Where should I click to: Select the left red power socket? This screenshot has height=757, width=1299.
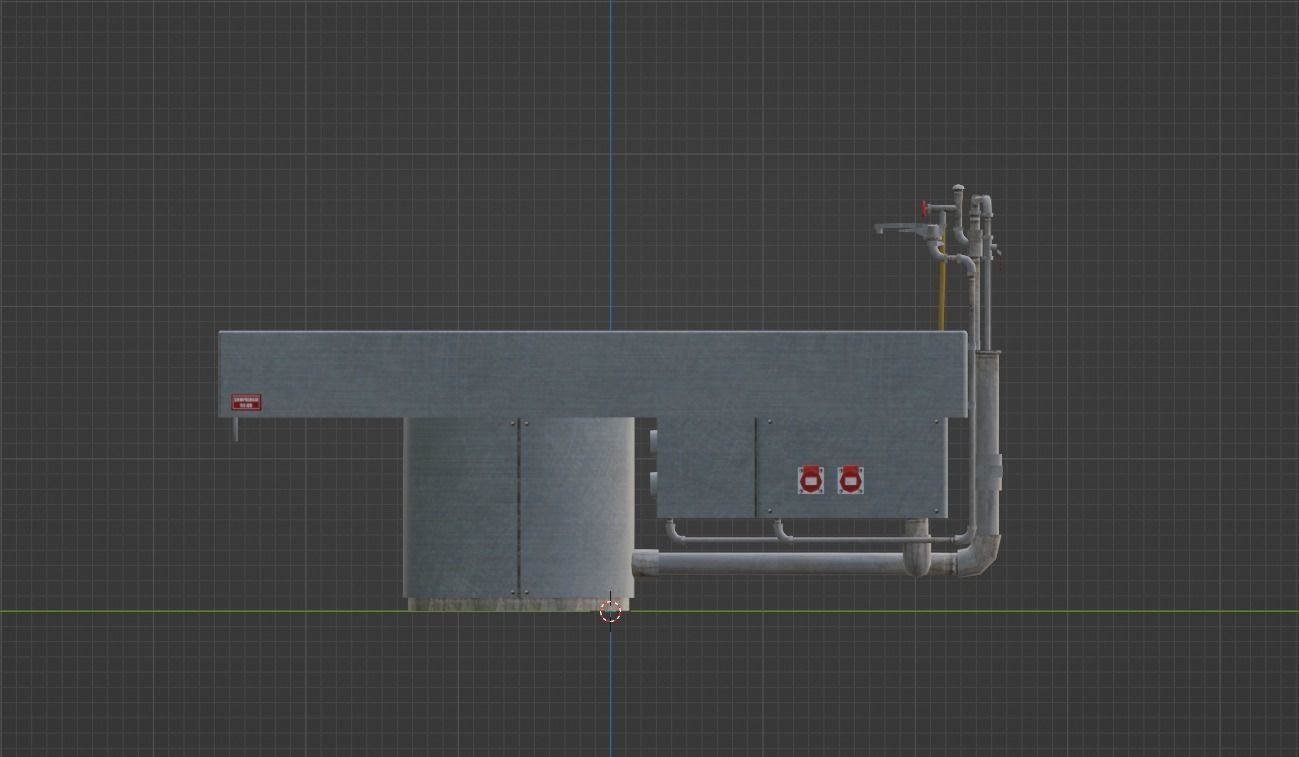click(x=811, y=480)
